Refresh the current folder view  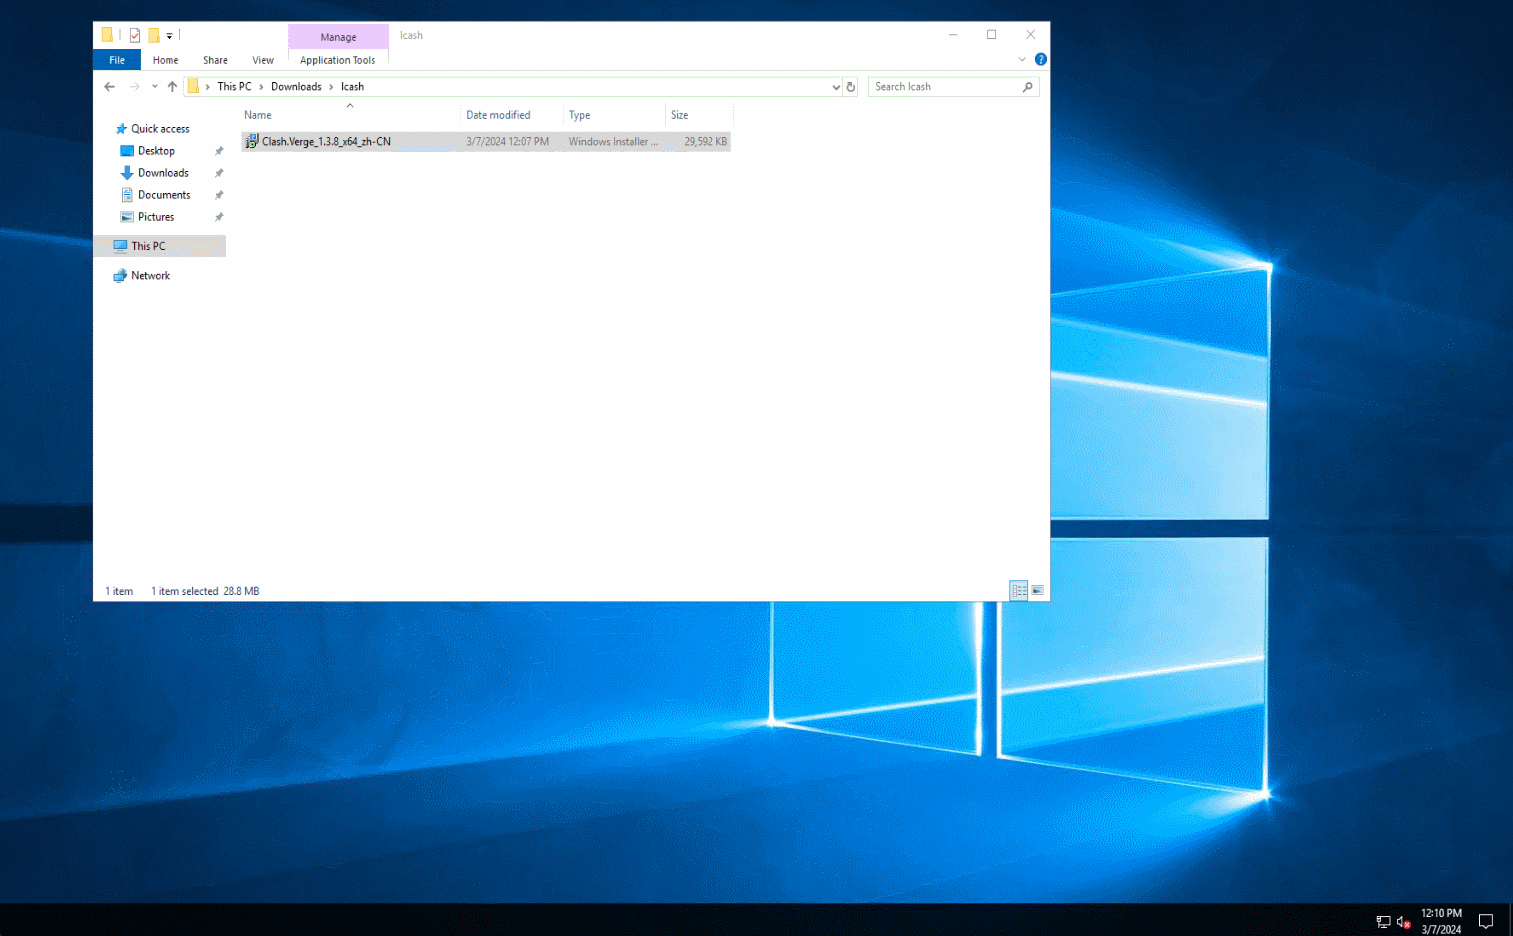pos(851,87)
